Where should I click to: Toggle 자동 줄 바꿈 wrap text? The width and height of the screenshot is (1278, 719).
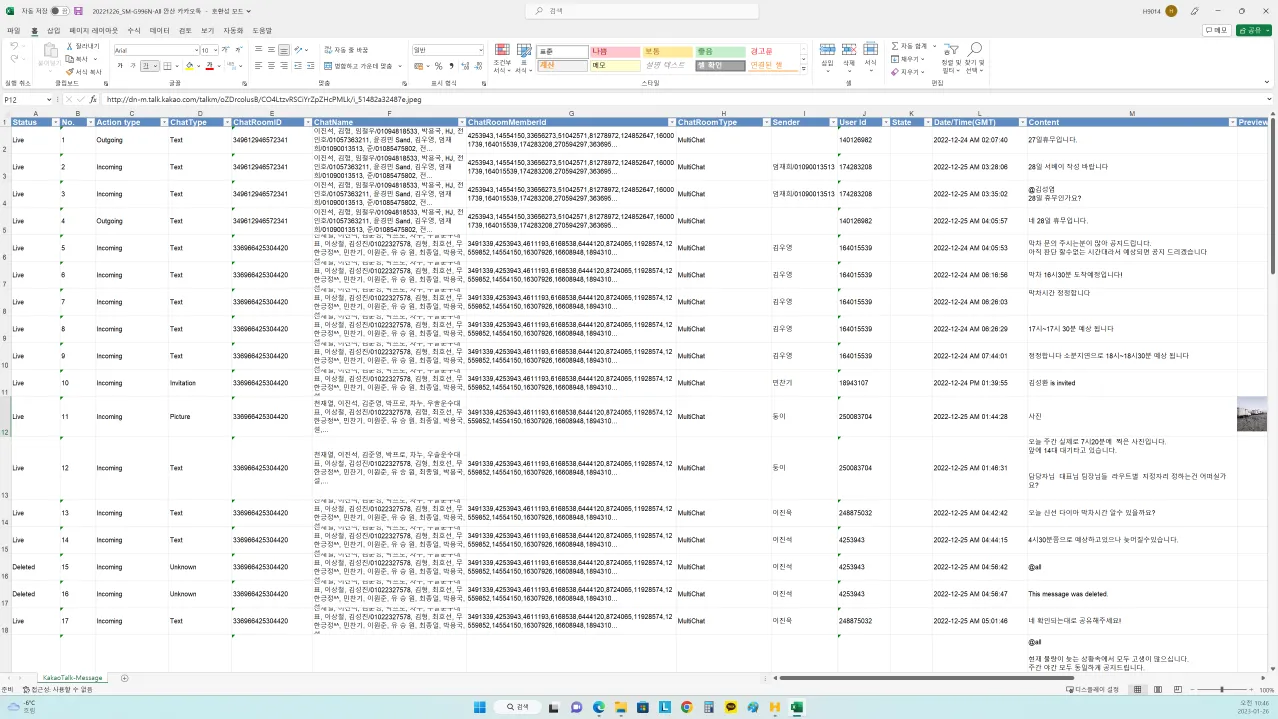[347, 50]
